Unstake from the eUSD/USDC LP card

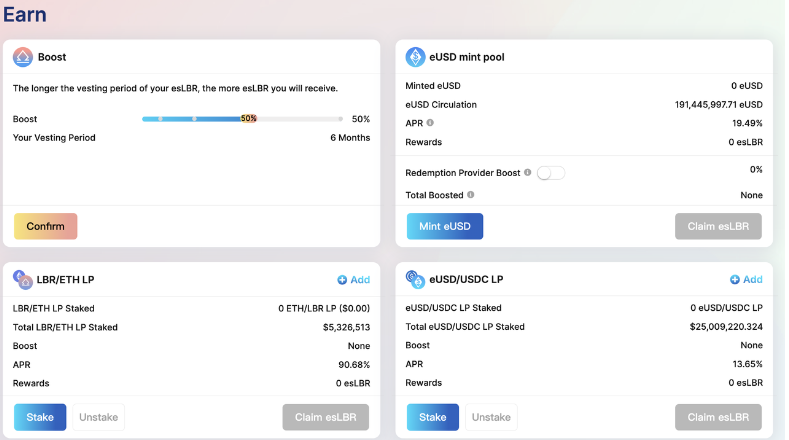click(x=491, y=417)
